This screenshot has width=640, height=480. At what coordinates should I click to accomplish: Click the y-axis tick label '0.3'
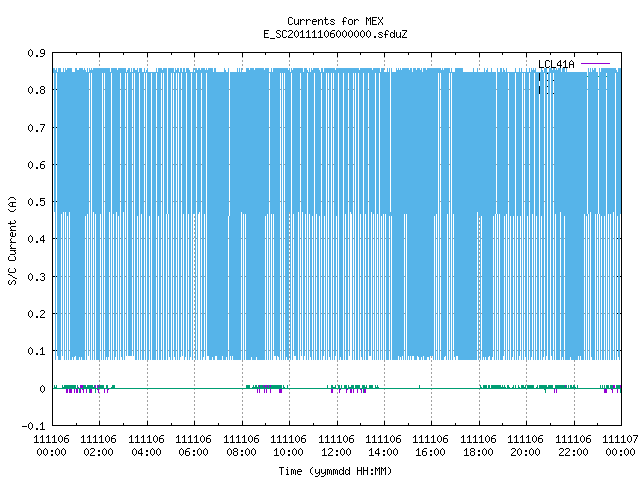click(x=37, y=277)
